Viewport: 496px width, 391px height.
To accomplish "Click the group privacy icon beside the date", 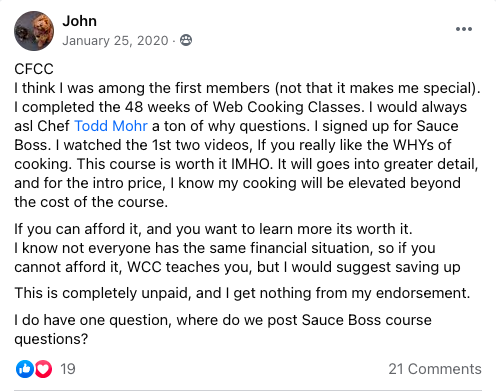I will coord(186,40).
